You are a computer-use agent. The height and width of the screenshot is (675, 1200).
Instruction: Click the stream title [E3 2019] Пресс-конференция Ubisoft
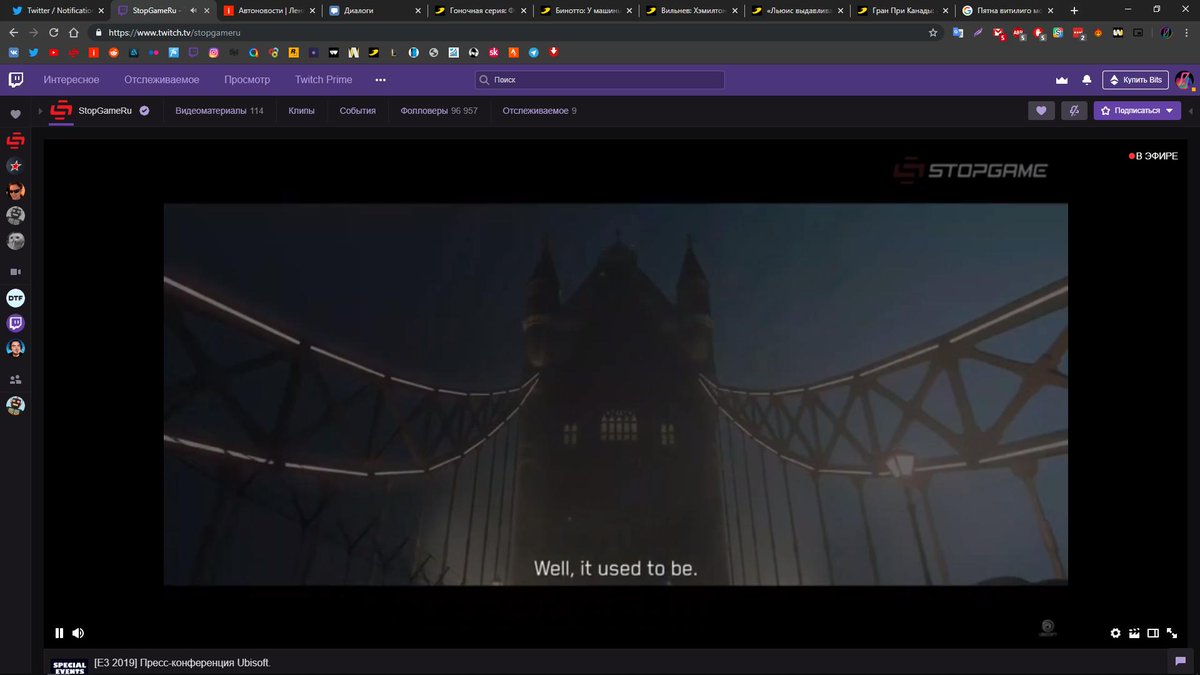tap(182, 662)
